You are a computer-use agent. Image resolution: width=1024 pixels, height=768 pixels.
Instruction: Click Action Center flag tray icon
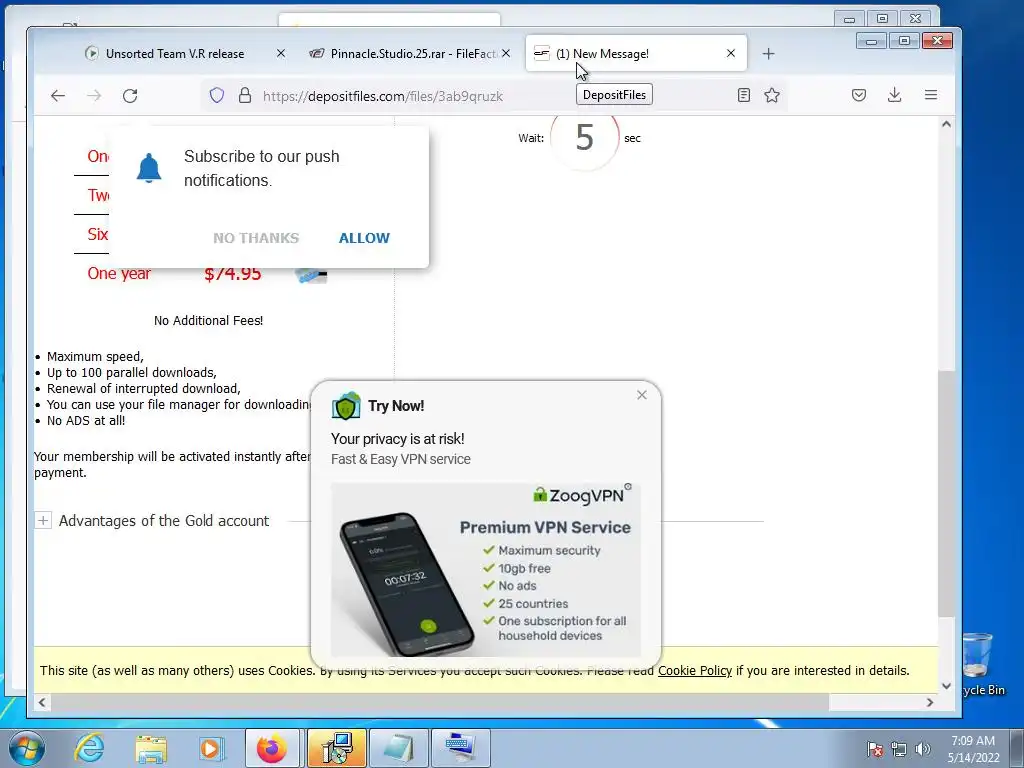[x=874, y=749]
